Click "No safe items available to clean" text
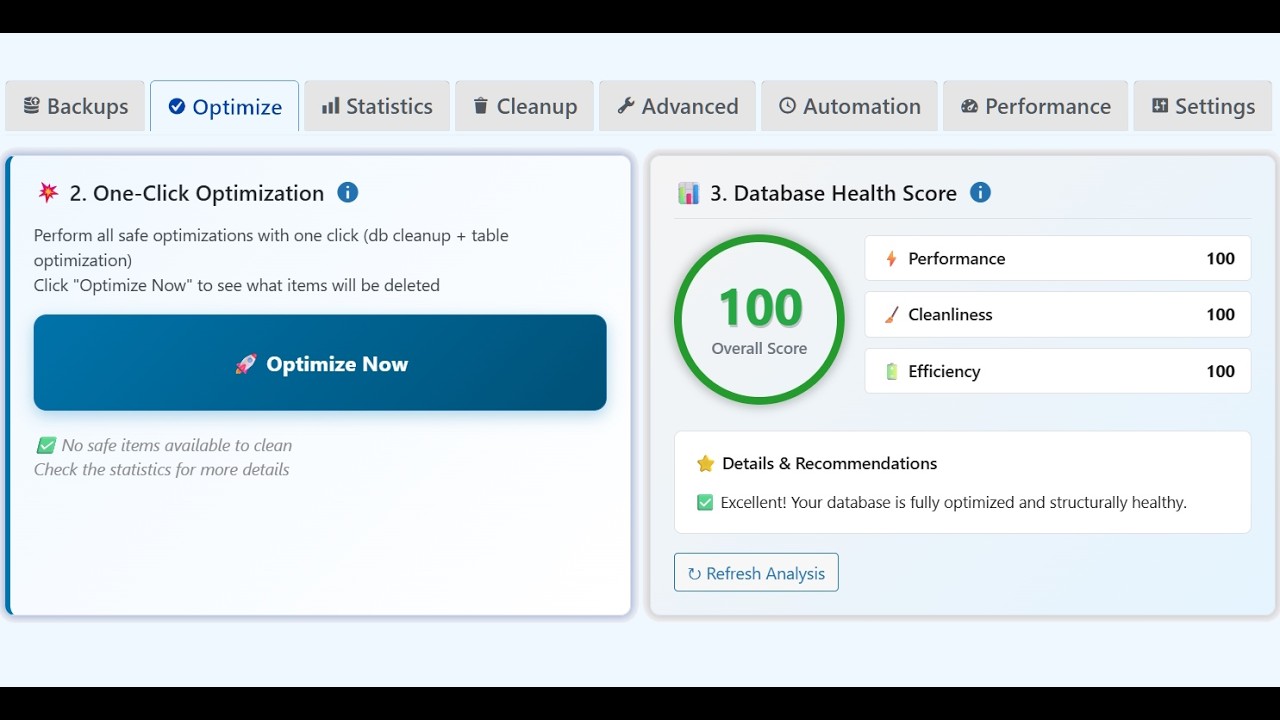This screenshot has height=720, width=1280. pos(177,445)
